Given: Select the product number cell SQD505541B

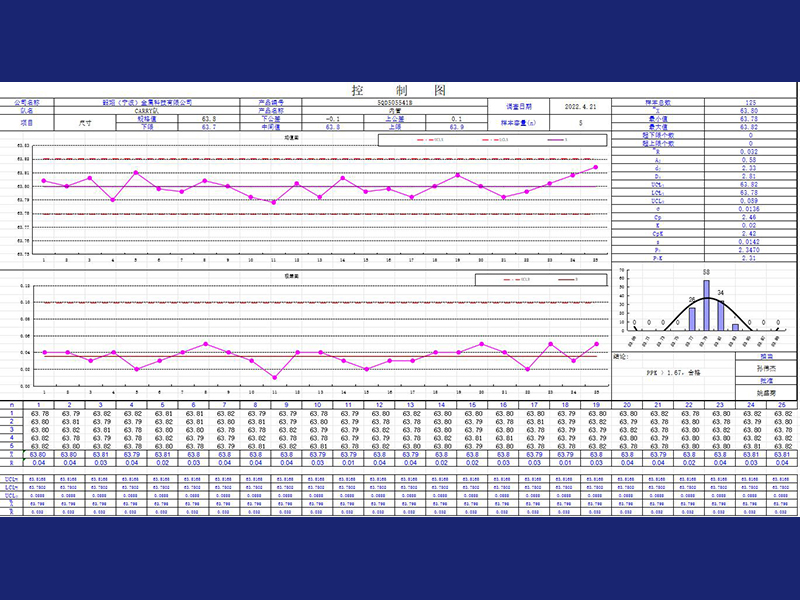Looking at the screenshot, I should [394, 103].
